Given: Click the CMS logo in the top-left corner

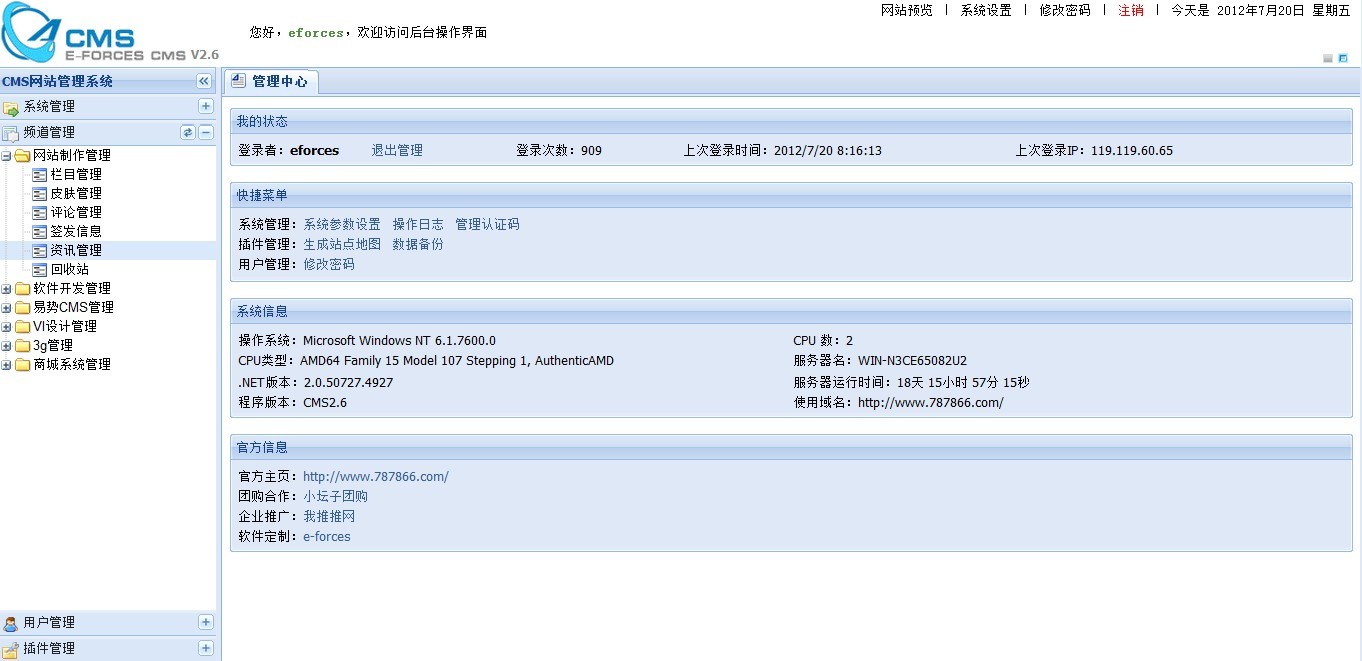Looking at the screenshot, I should click(31, 31).
